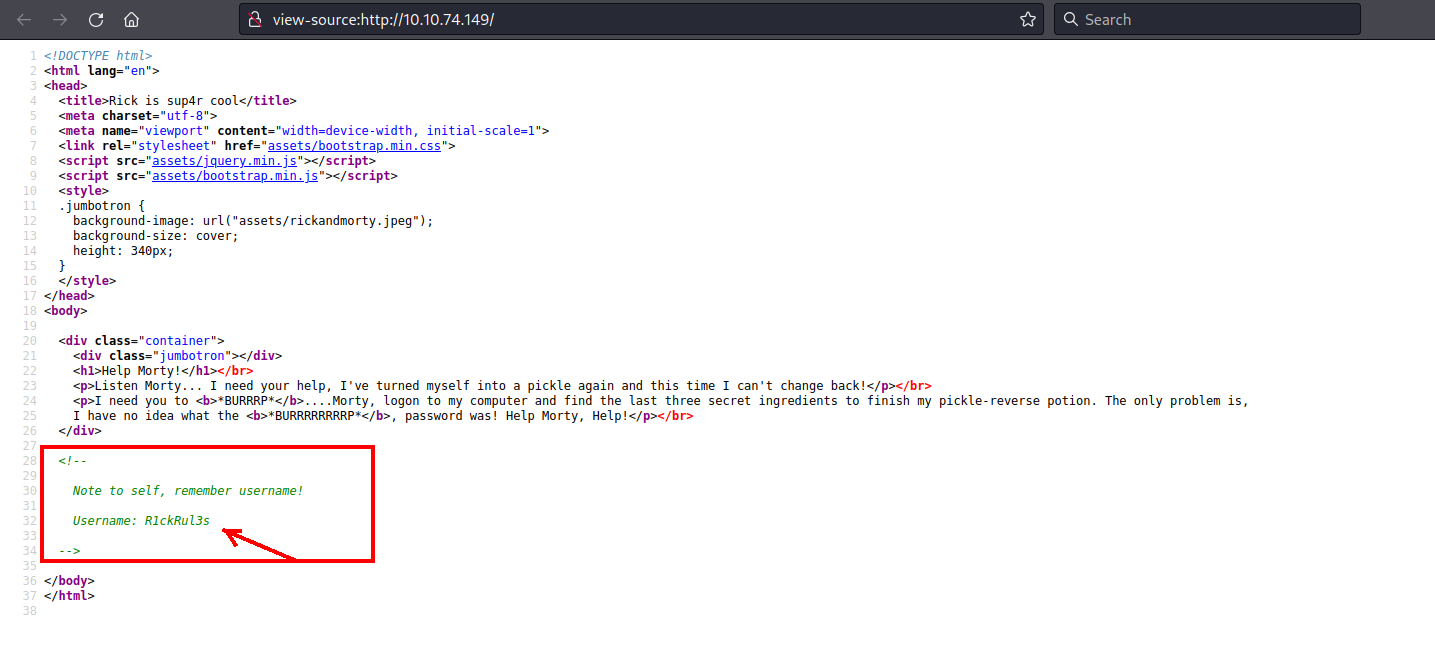
Task: Go back with the back arrow
Action: [24, 19]
